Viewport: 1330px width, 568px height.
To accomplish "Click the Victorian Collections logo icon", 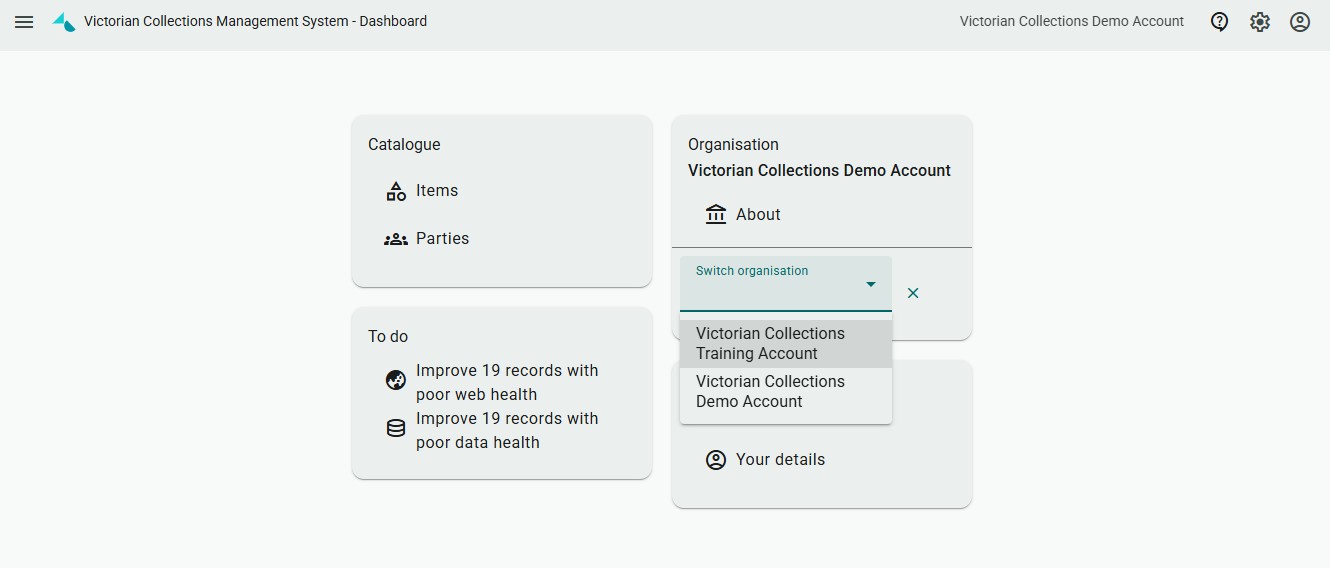I will coord(64,21).
